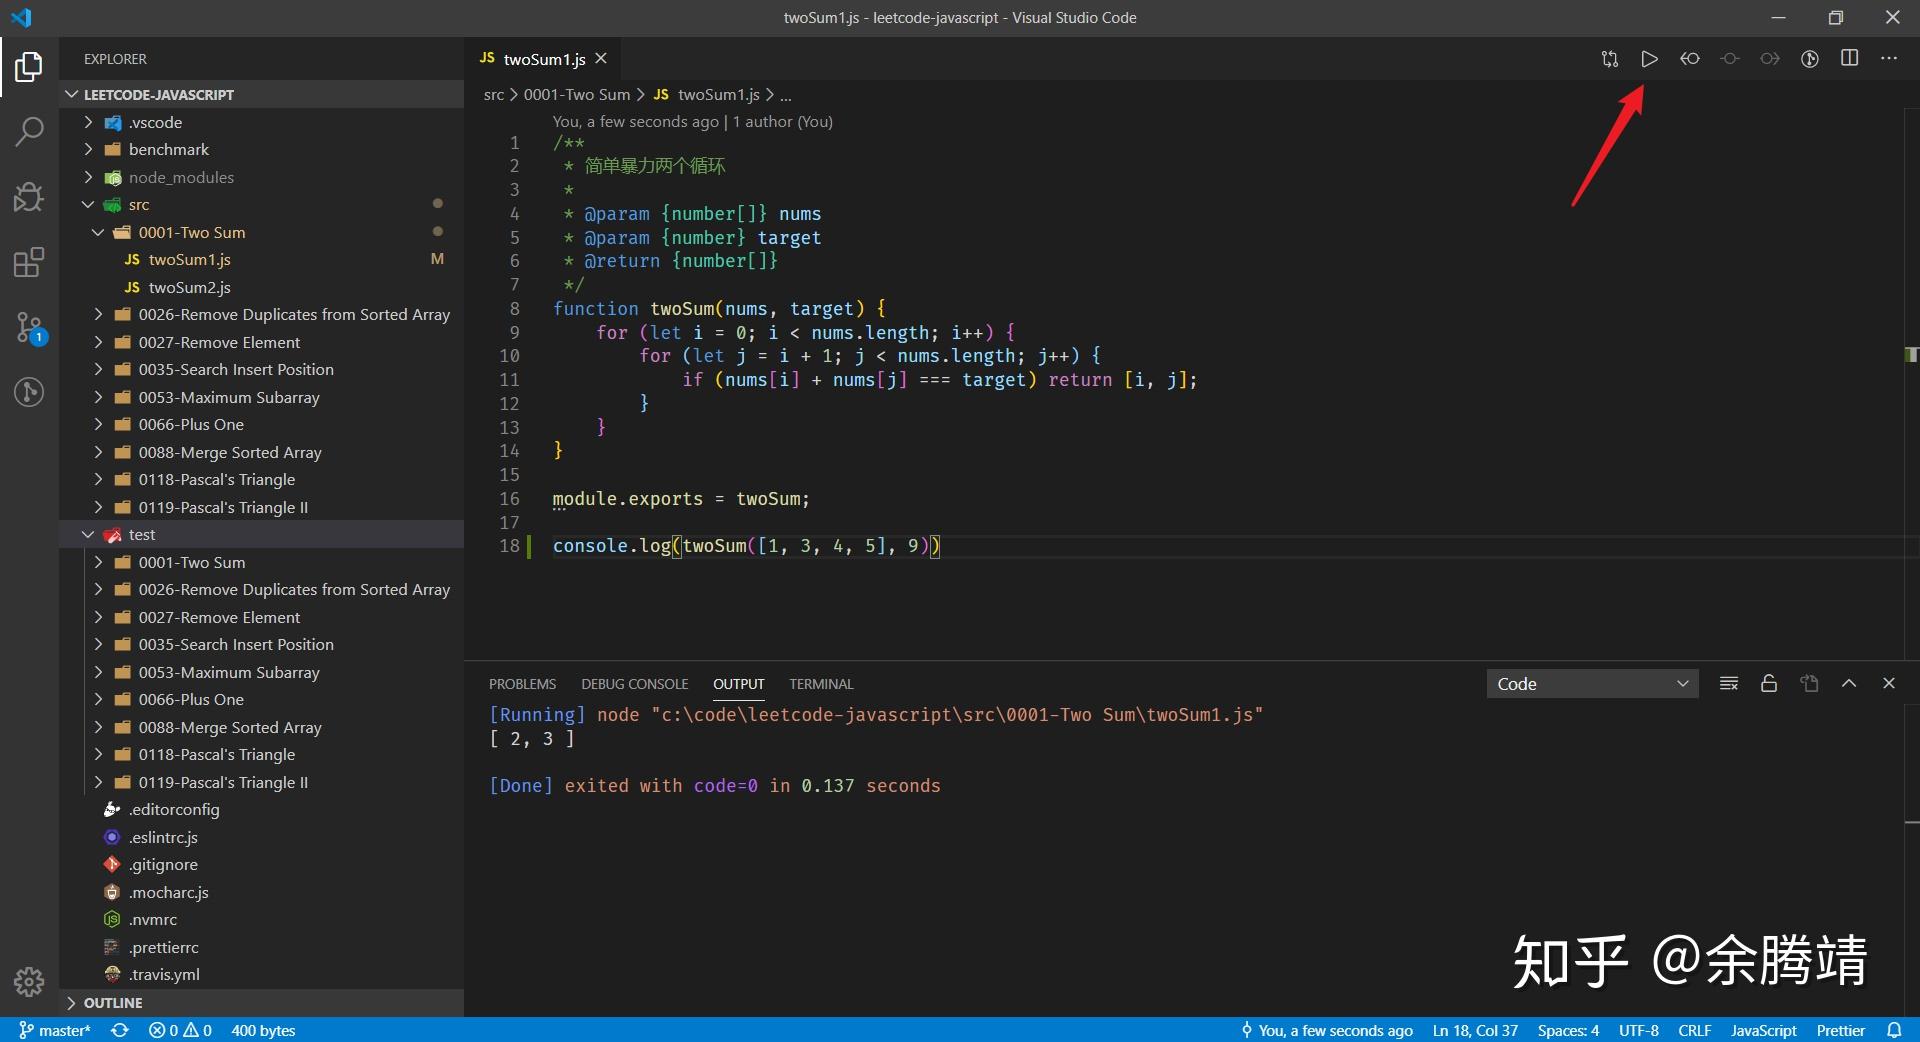Screen dimensions: 1920x1042
Task: Expand the OUTLINE section
Action: click(113, 1002)
